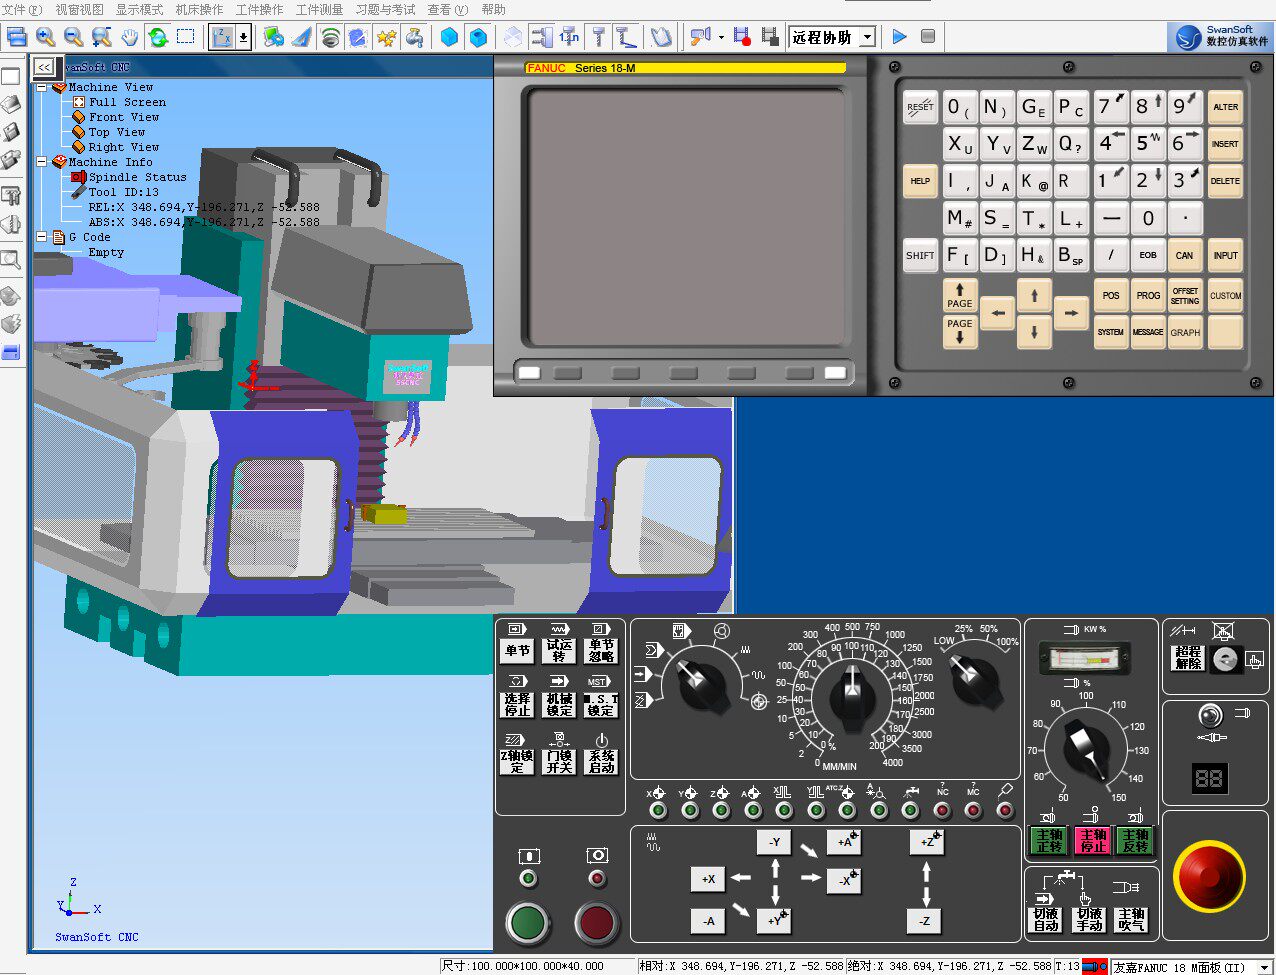Click the PROG function key
This screenshot has height=975, width=1276.
pos(1148,296)
